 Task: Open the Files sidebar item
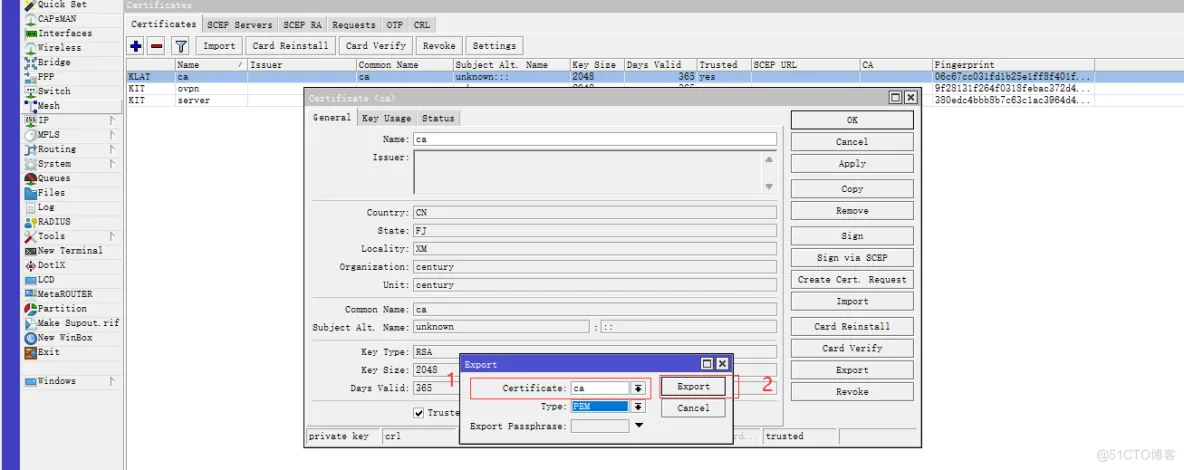[x=51, y=193]
